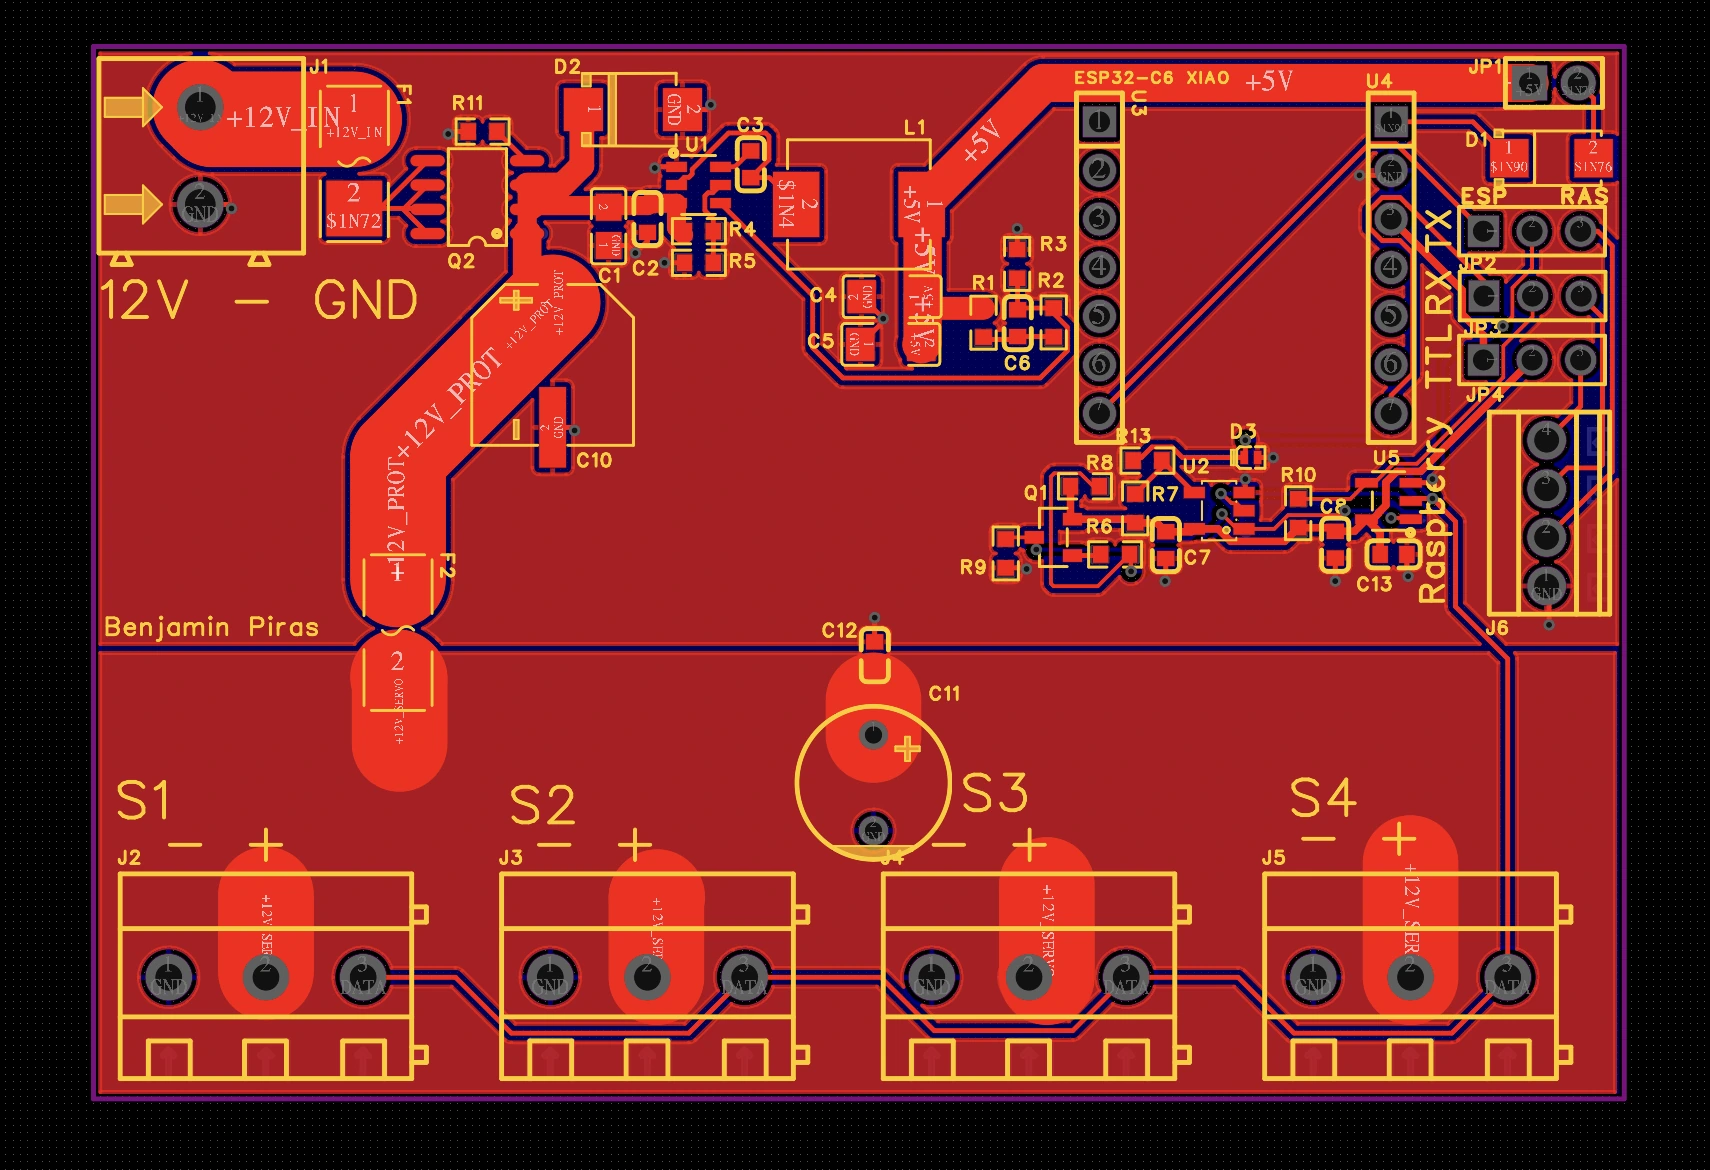Select the R4 resistor label
Viewport: 1710px width, 1170px height.
742,229
